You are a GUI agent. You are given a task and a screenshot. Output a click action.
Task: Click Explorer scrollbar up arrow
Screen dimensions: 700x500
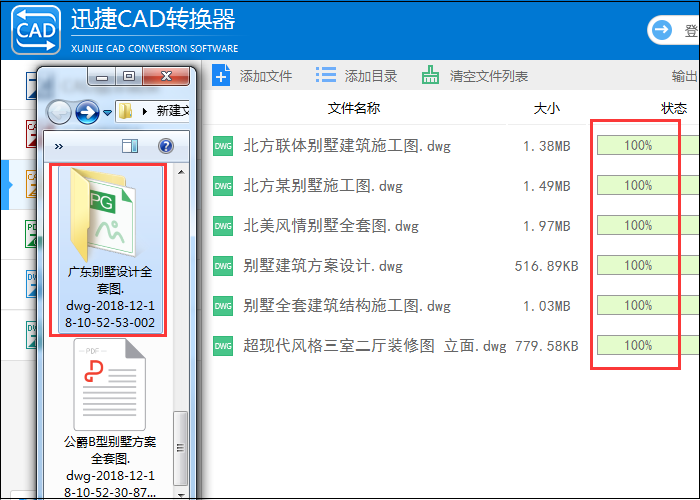coord(181,172)
